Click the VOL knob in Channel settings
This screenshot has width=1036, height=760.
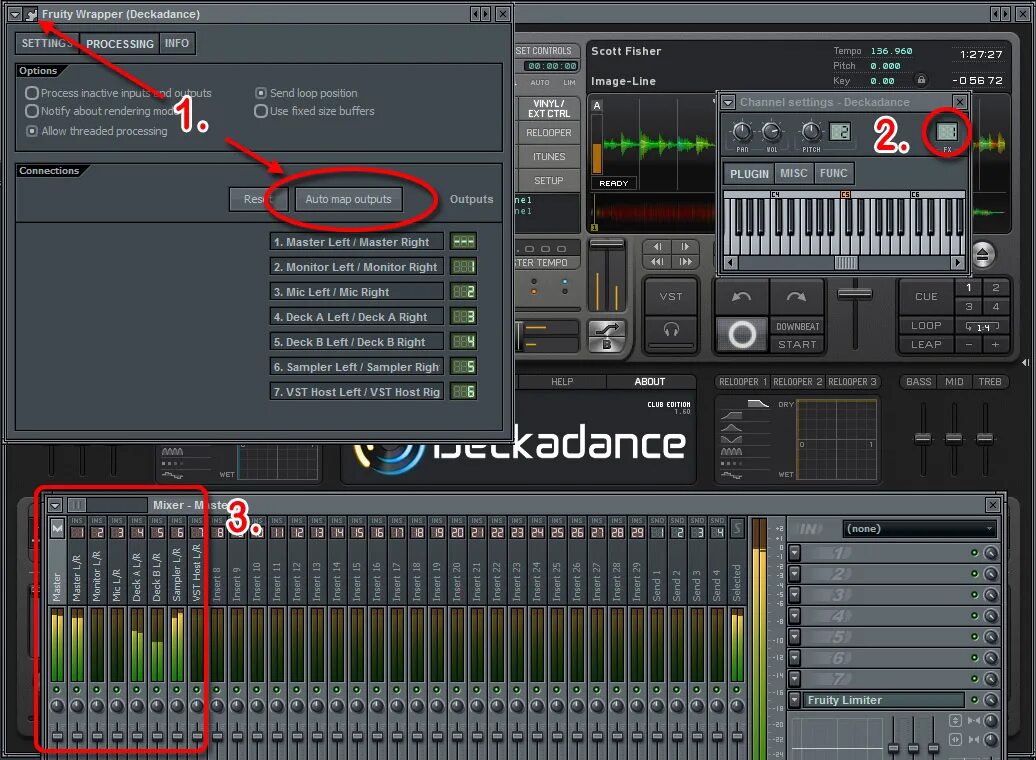(772, 132)
